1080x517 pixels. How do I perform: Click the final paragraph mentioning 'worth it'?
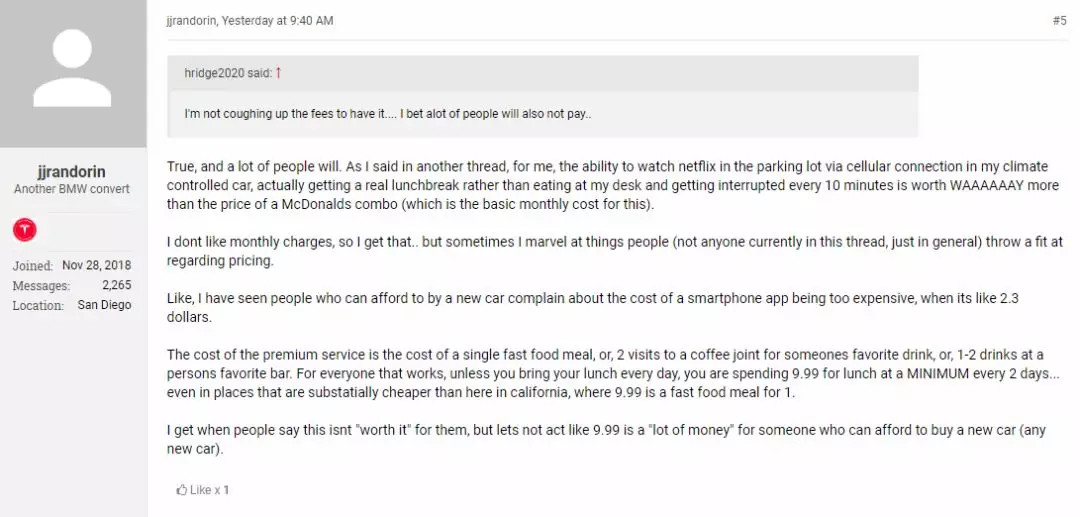click(600, 439)
